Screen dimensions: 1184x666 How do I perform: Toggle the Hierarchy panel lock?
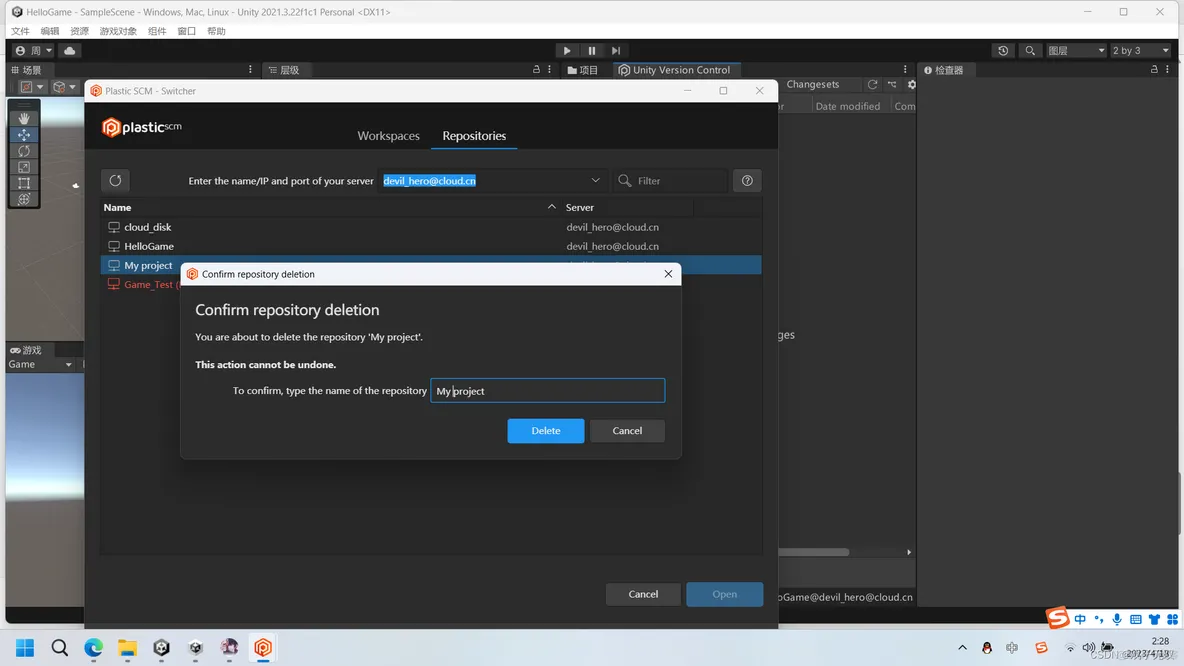(536, 69)
